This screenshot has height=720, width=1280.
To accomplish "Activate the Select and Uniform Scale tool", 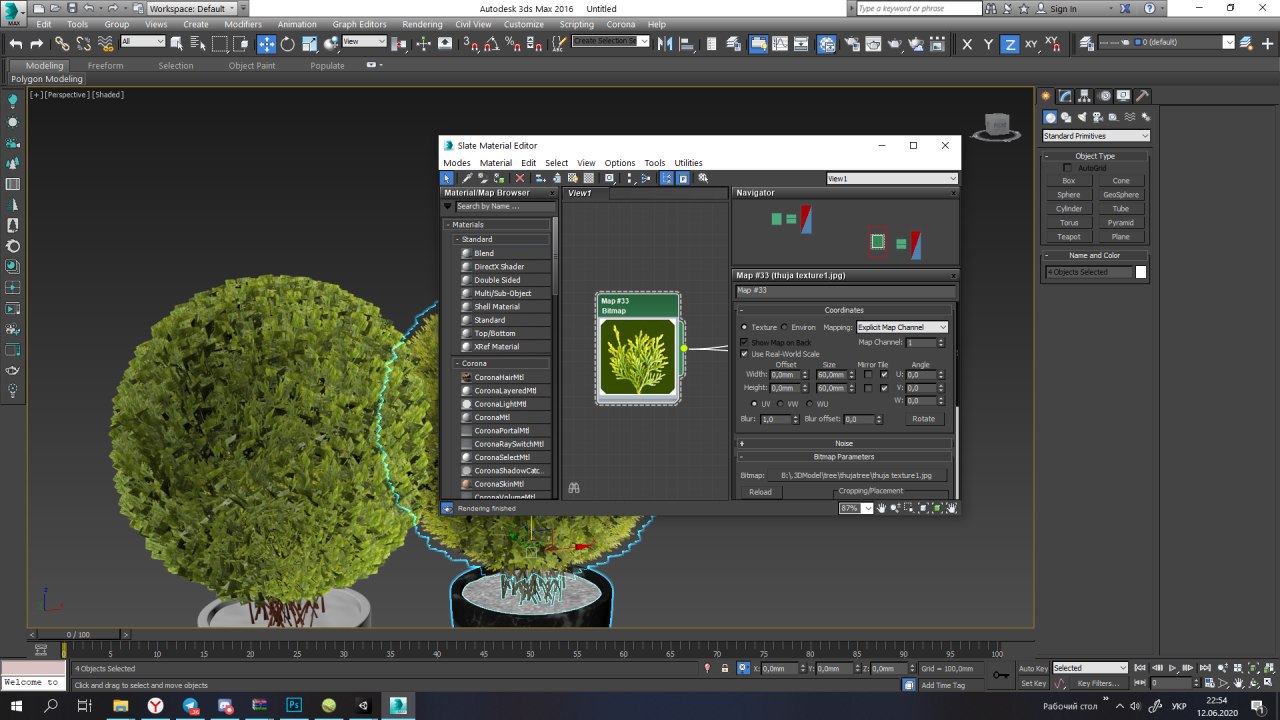I will 309,44.
